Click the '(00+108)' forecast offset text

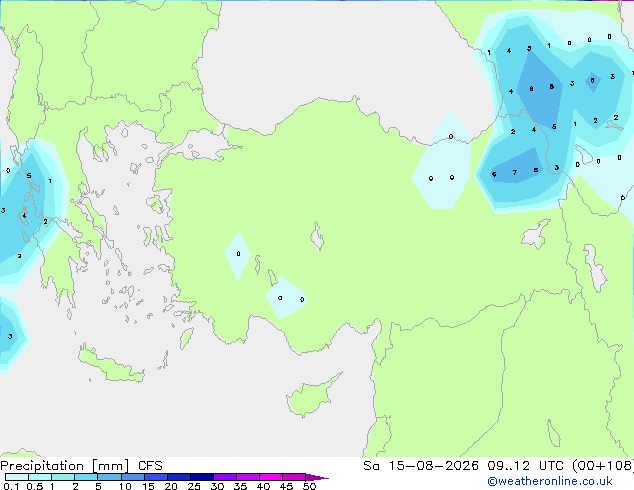pyautogui.click(x=603, y=466)
